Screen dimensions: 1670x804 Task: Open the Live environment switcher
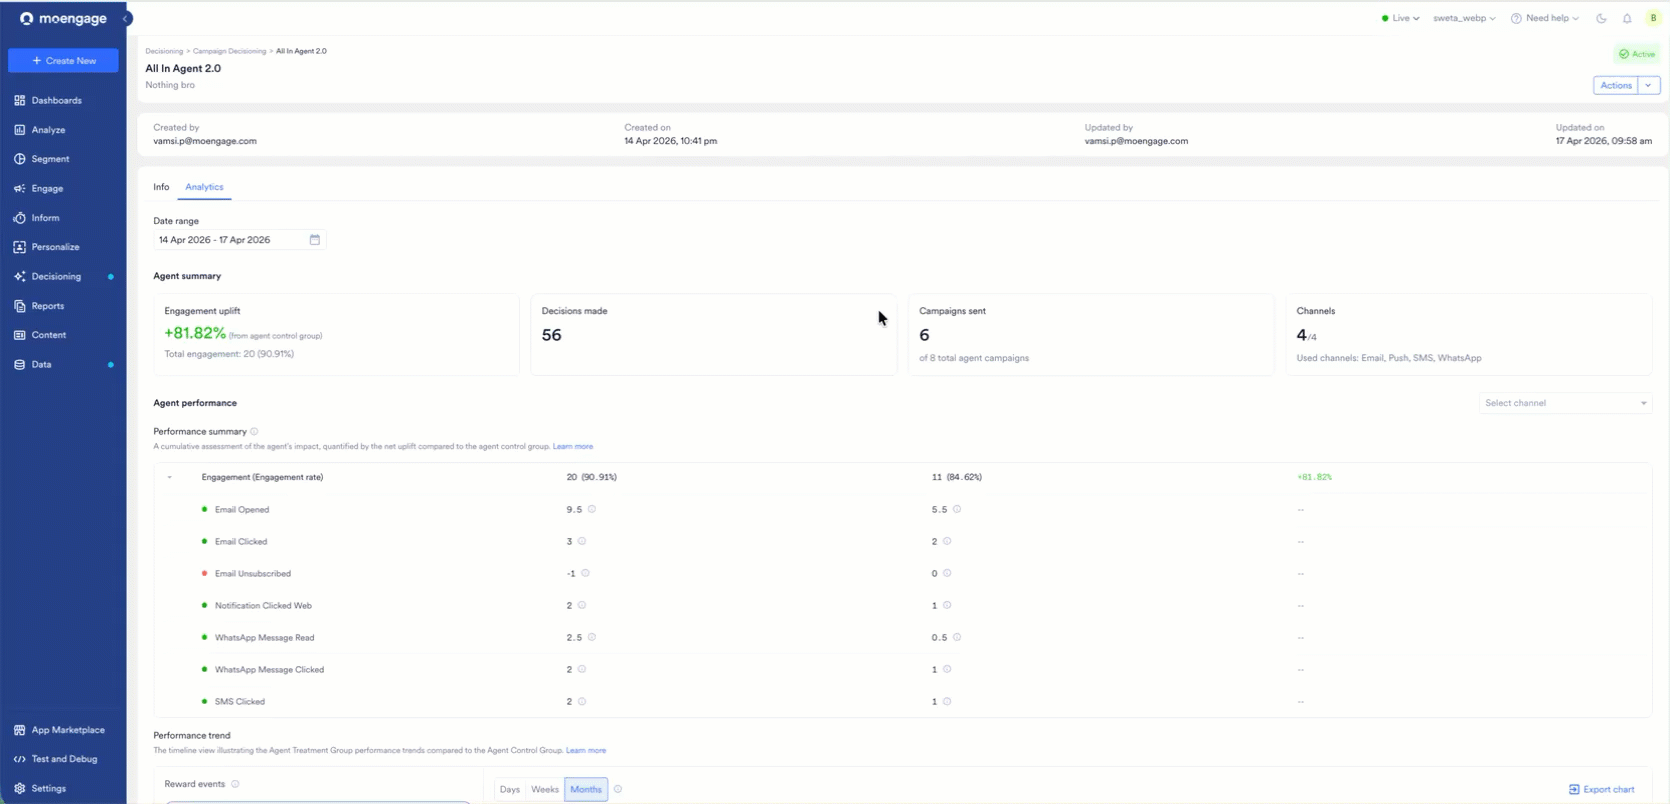pyautogui.click(x=1400, y=18)
